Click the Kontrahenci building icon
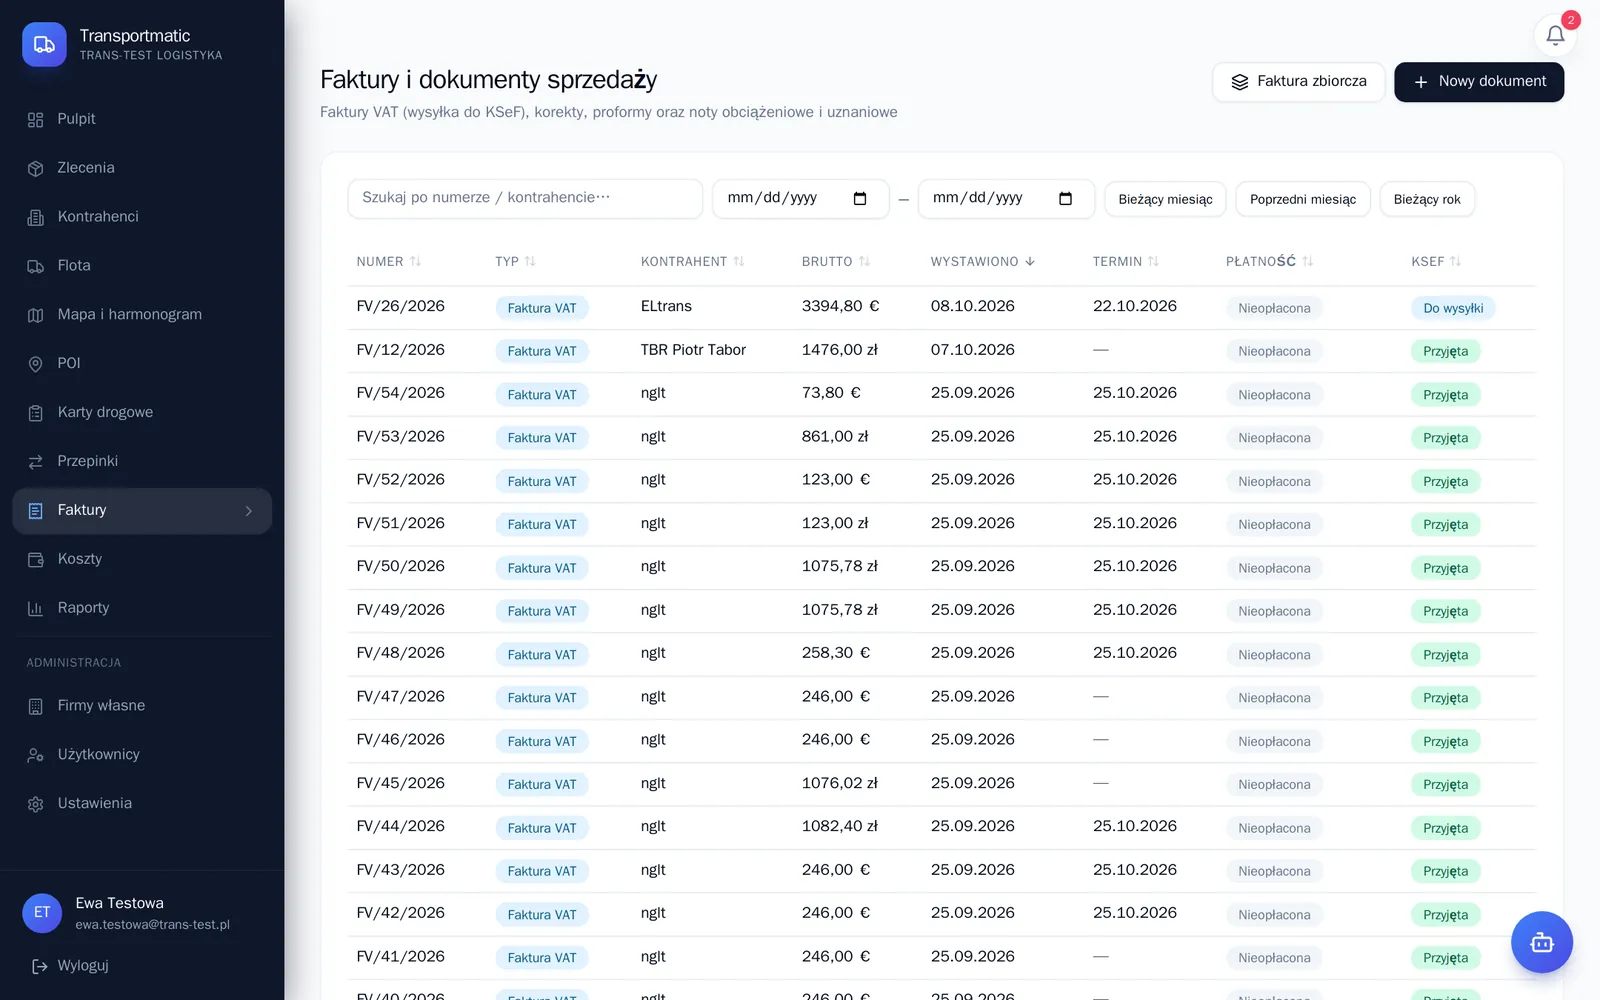Viewport: 1600px width, 1000px height. pos(36,217)
